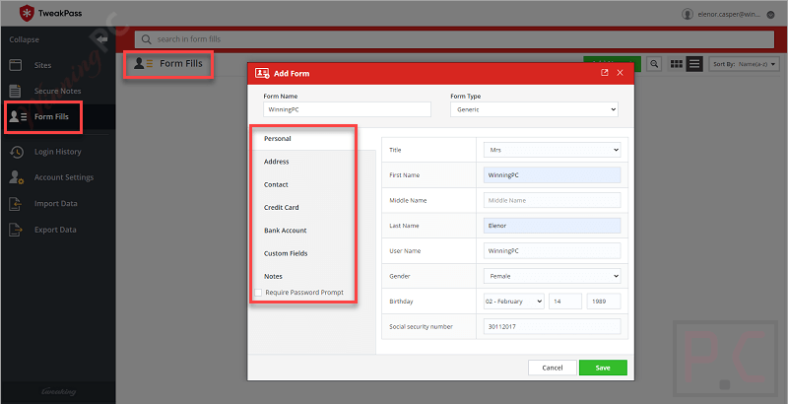Click the Social security number field
The height and width of the screenshot is (404, 788).
coord(552,326)
